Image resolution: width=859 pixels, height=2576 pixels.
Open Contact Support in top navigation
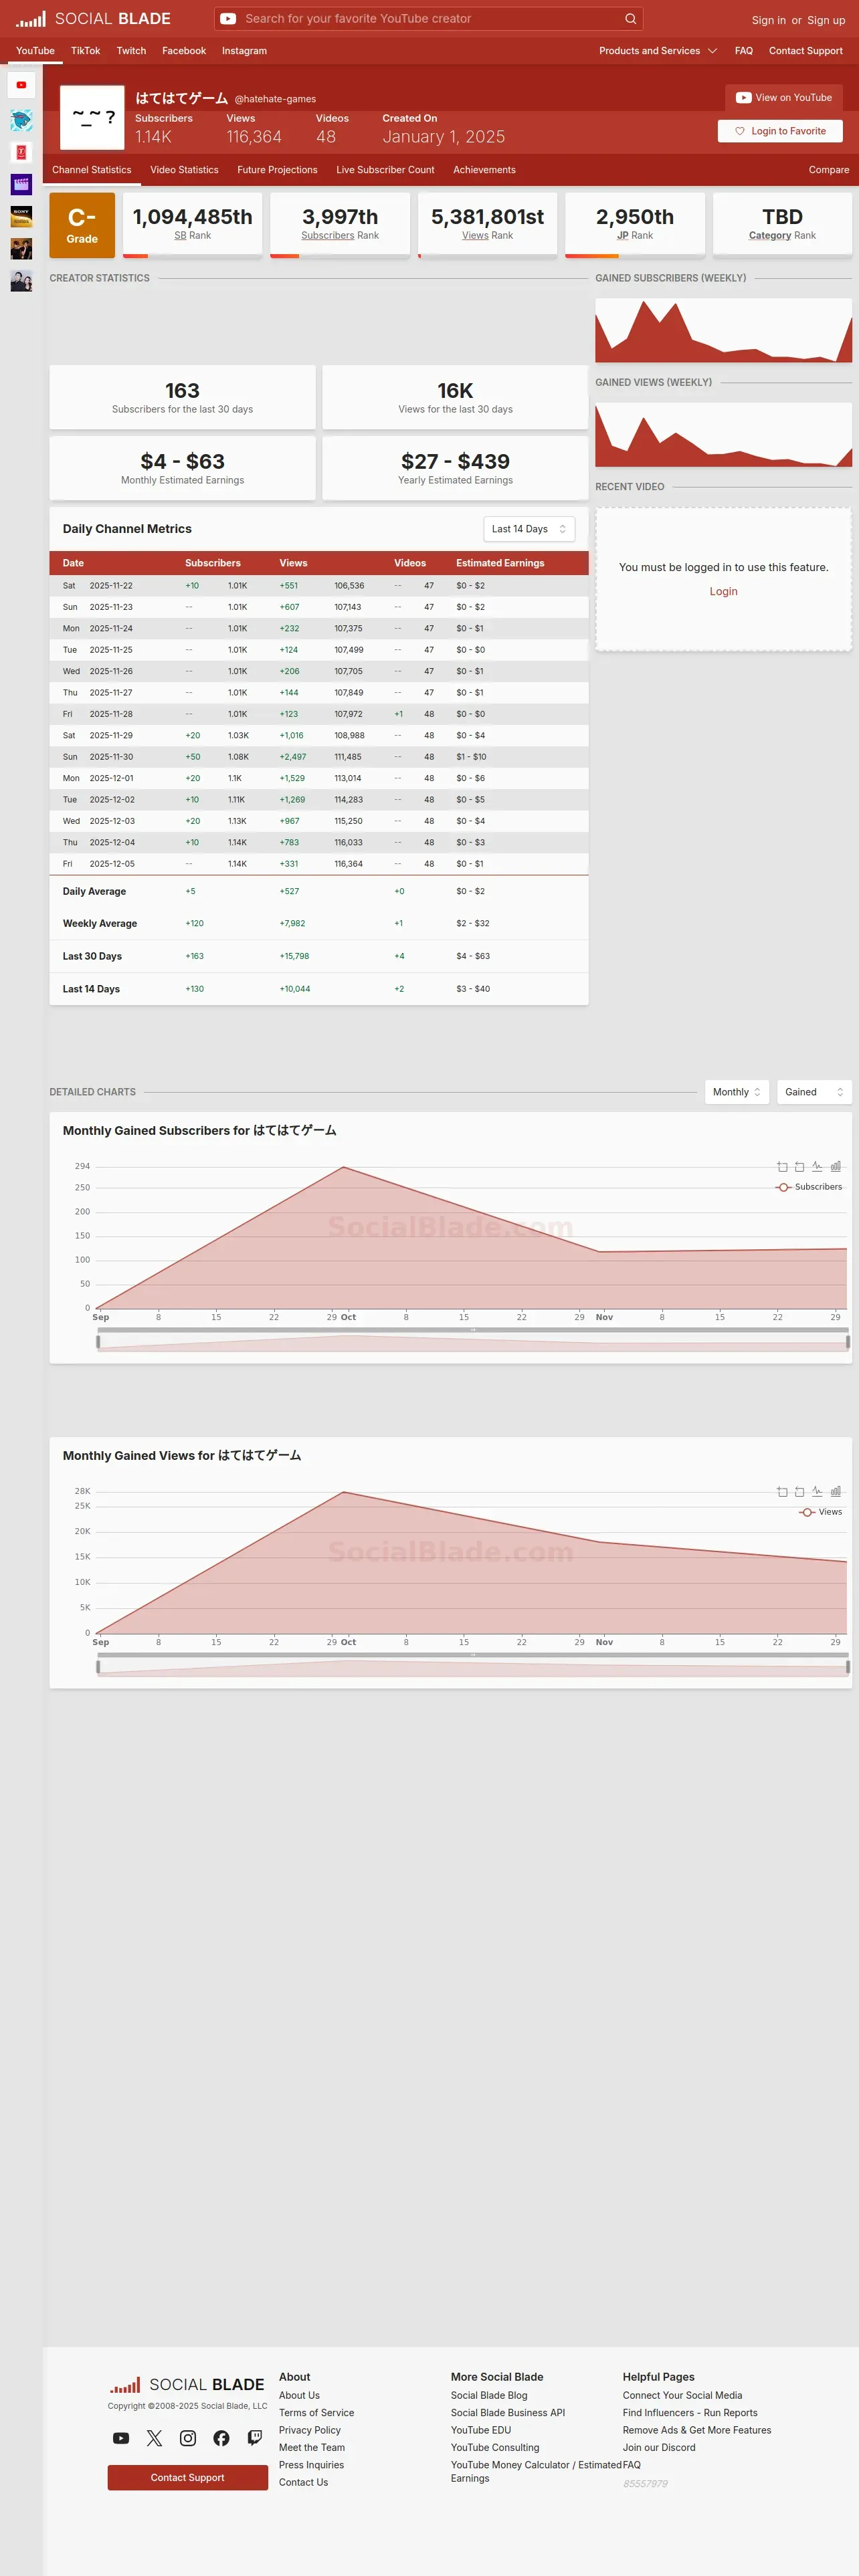(x=805, y=51)
